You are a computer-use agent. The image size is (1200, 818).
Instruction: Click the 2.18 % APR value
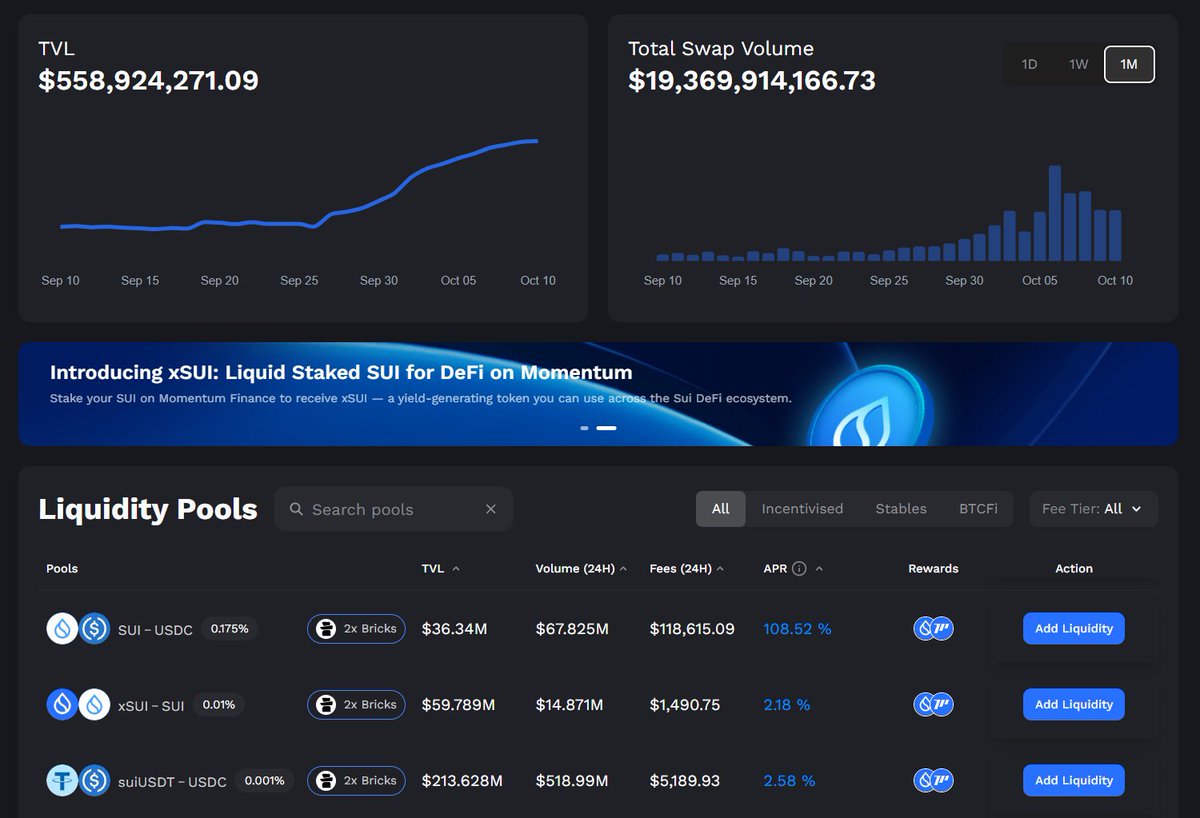coord(786,705)
